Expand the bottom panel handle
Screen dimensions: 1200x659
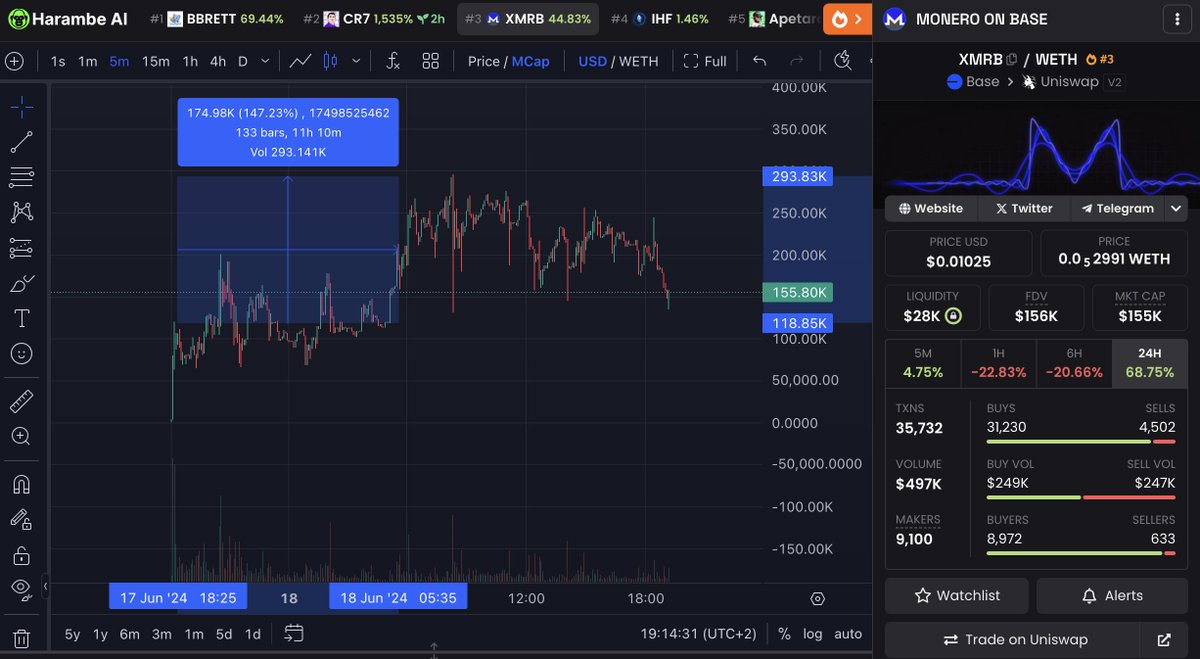tap(434, 651)
